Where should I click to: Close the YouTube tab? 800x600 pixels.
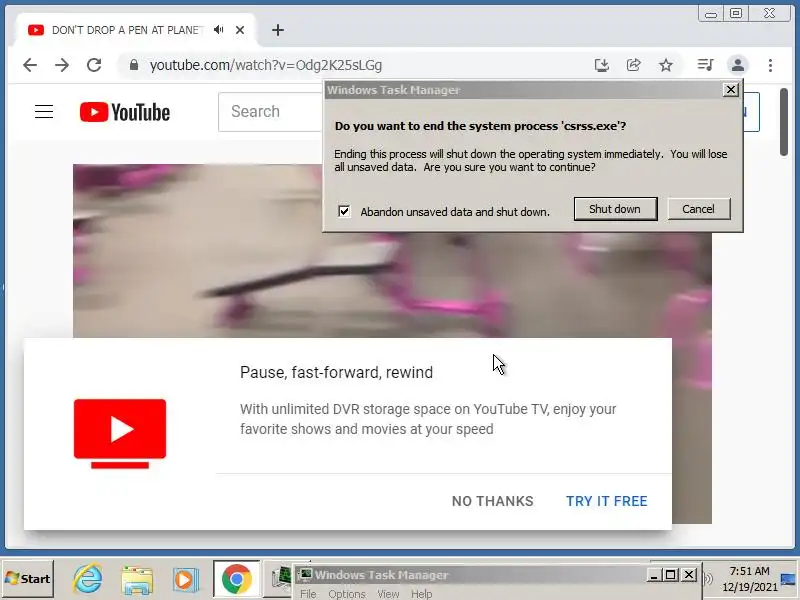pyautogui.click(x=240, y=30)
